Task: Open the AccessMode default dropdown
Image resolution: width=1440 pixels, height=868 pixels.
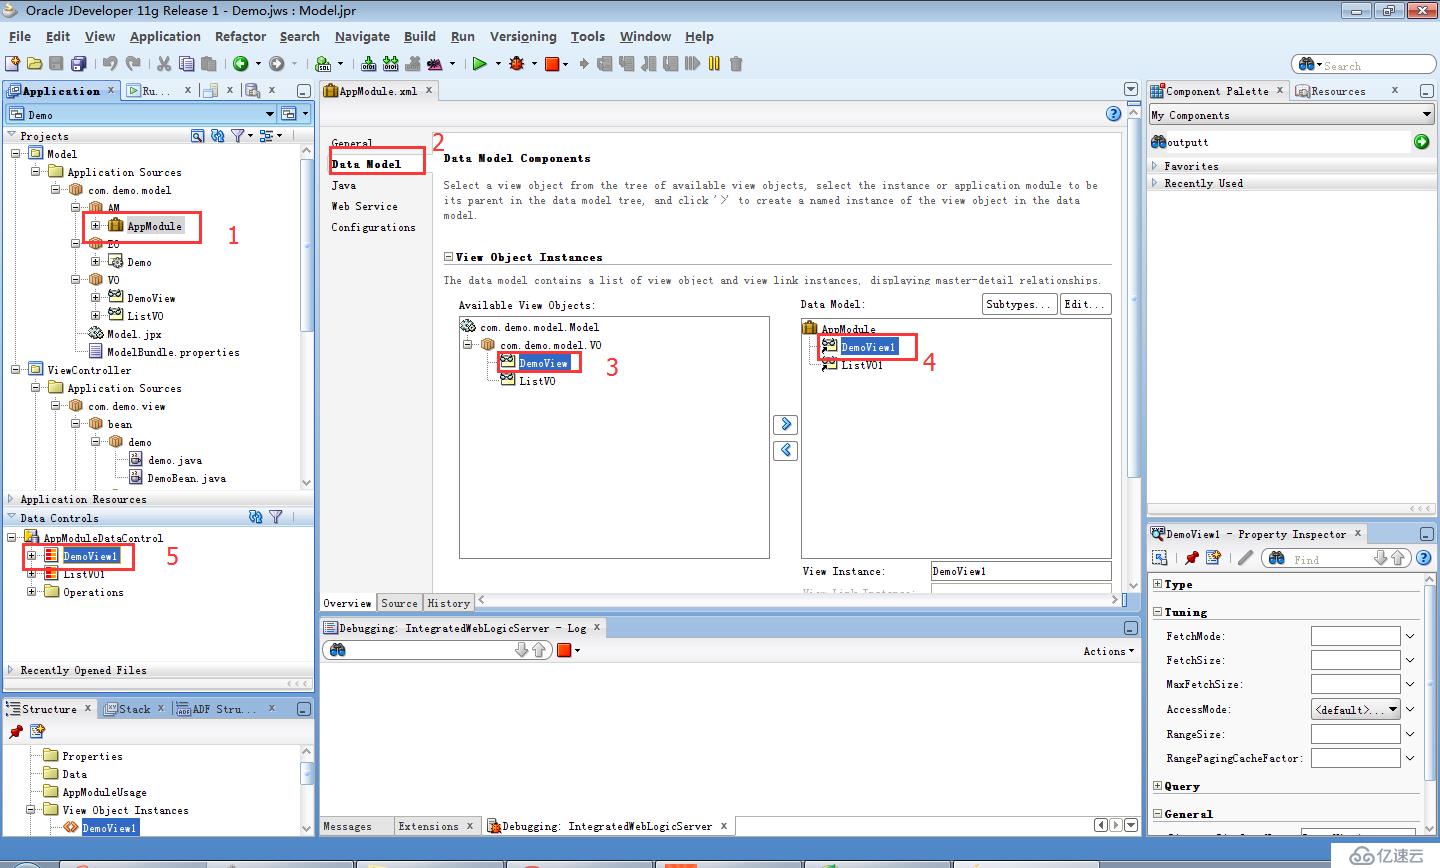Action: (1393, 709)
